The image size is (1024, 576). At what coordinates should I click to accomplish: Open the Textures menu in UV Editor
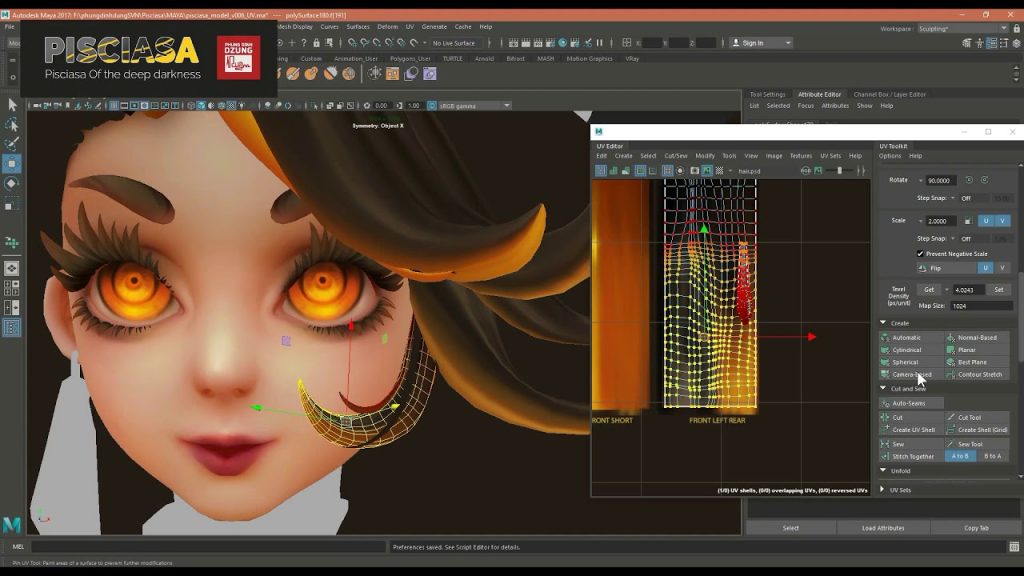point(801,156)
